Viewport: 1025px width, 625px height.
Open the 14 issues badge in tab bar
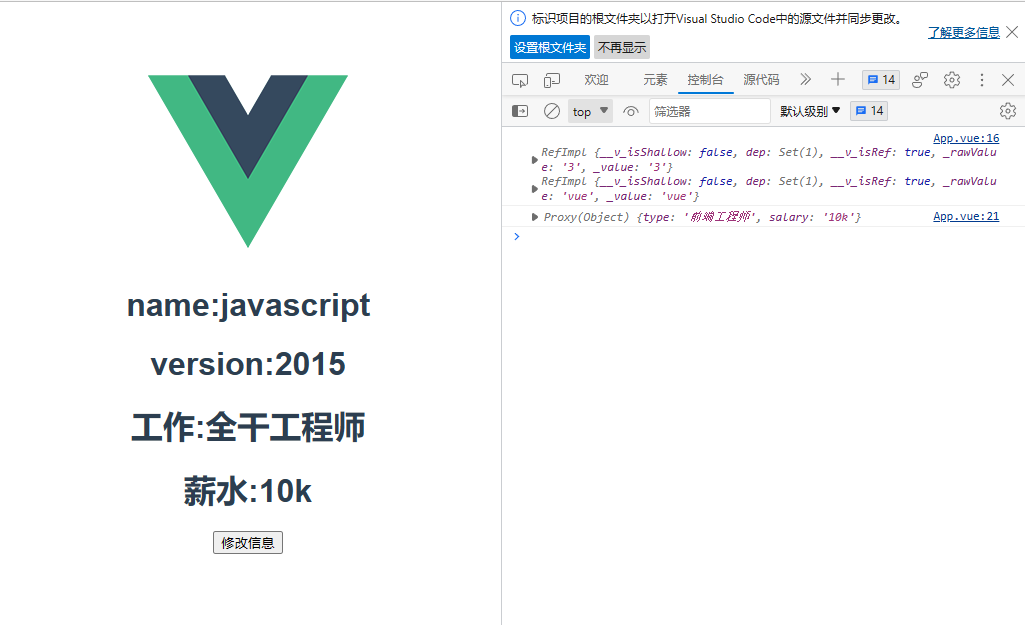click(881, 80)
